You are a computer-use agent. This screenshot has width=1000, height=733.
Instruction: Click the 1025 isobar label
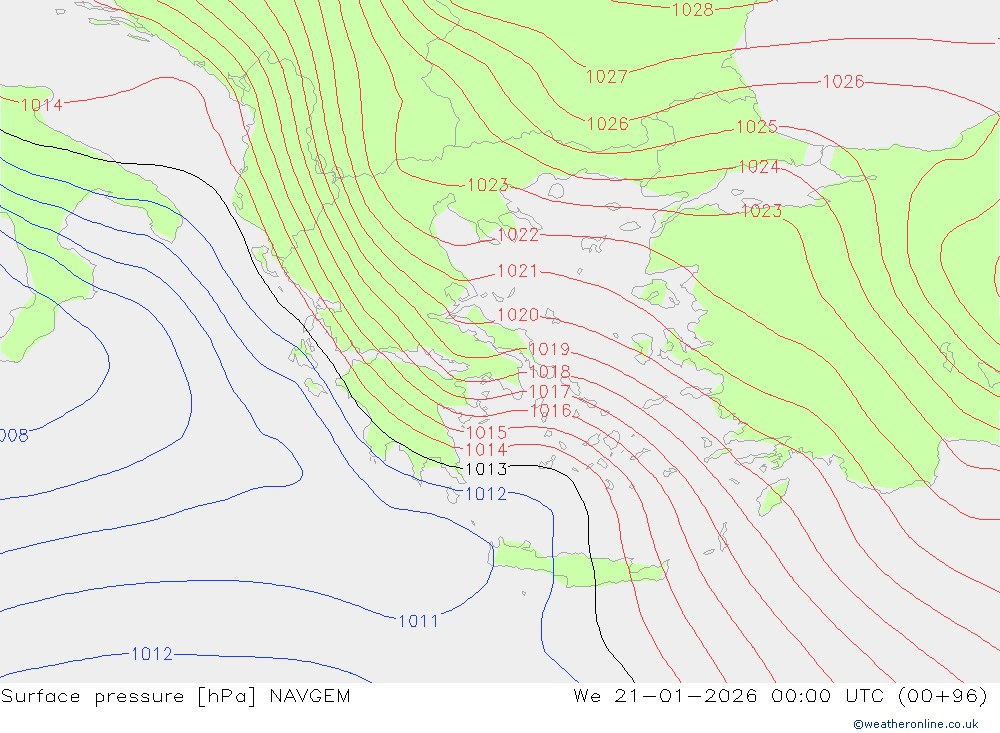click(756, 127)
